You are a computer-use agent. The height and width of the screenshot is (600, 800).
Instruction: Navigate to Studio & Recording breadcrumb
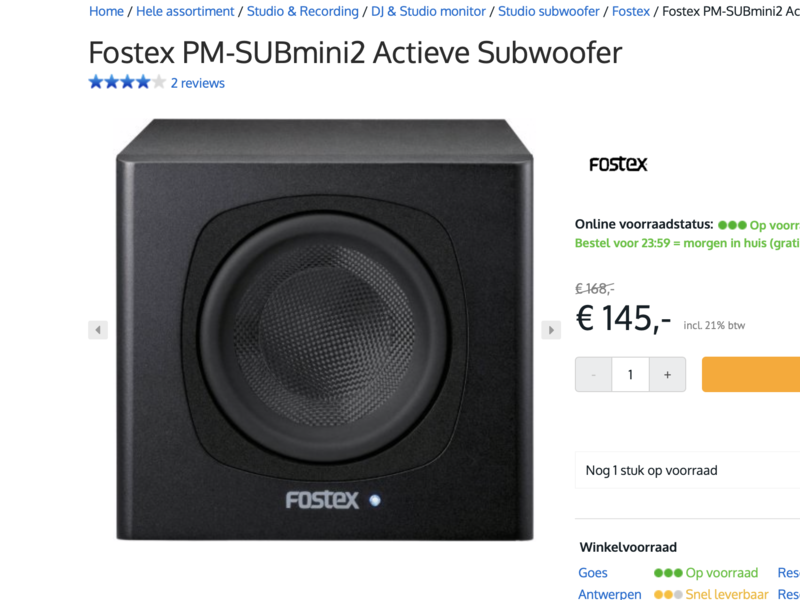coord(303,11)
